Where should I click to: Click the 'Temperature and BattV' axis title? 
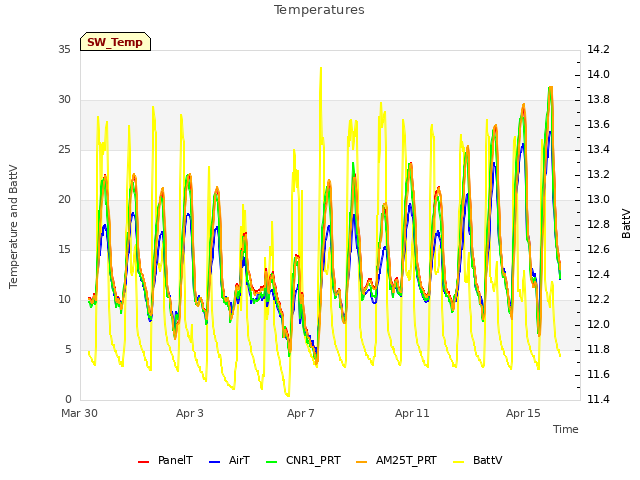[x=13, y=227]
